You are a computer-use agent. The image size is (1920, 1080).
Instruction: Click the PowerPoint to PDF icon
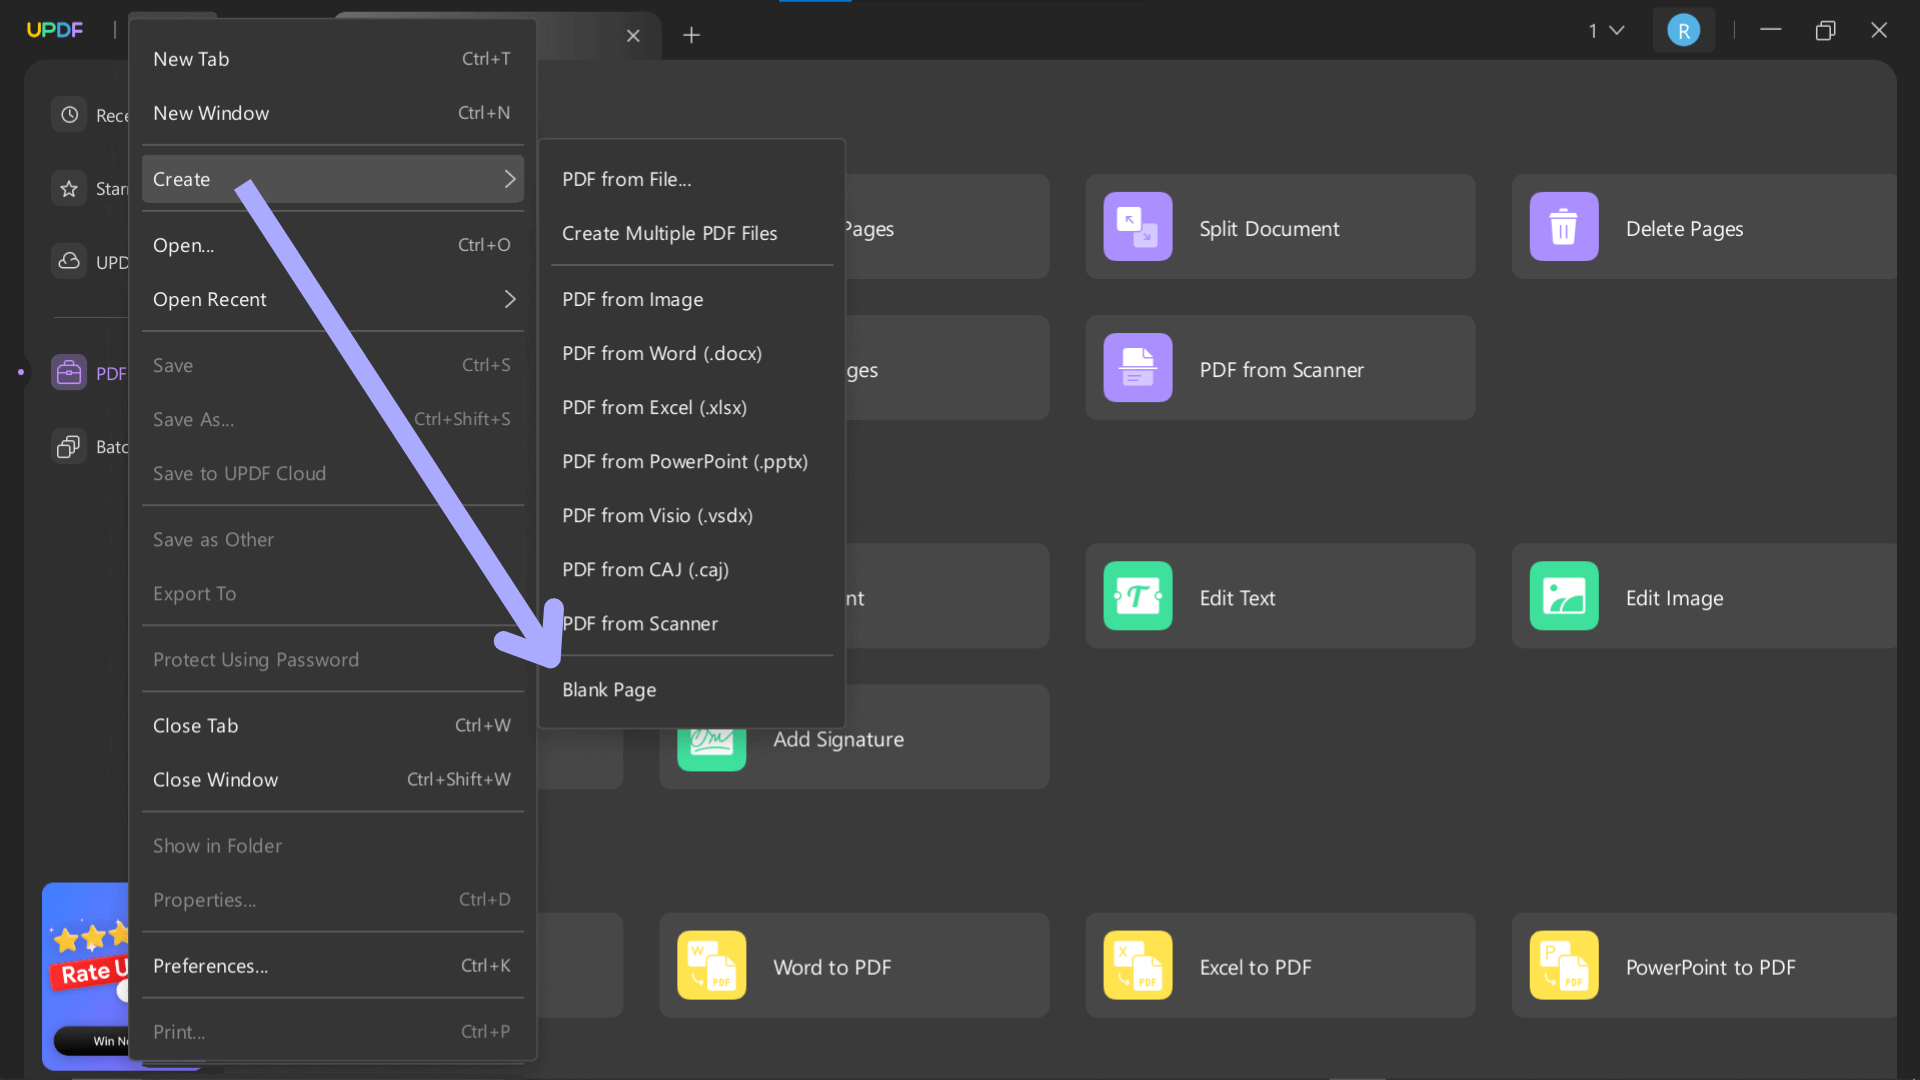1563,966
